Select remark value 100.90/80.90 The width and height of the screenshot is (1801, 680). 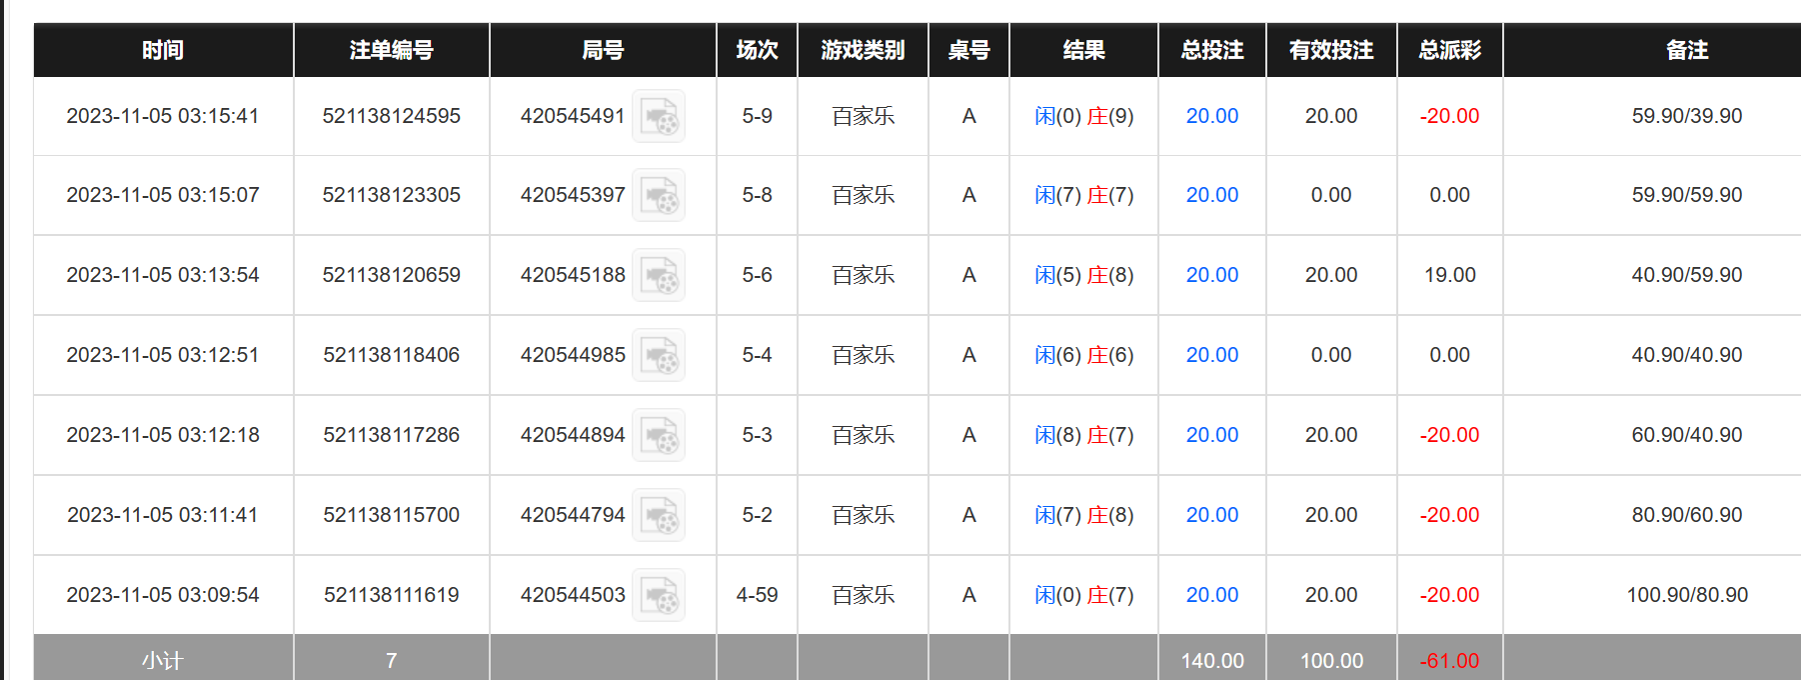[1686, 595]
